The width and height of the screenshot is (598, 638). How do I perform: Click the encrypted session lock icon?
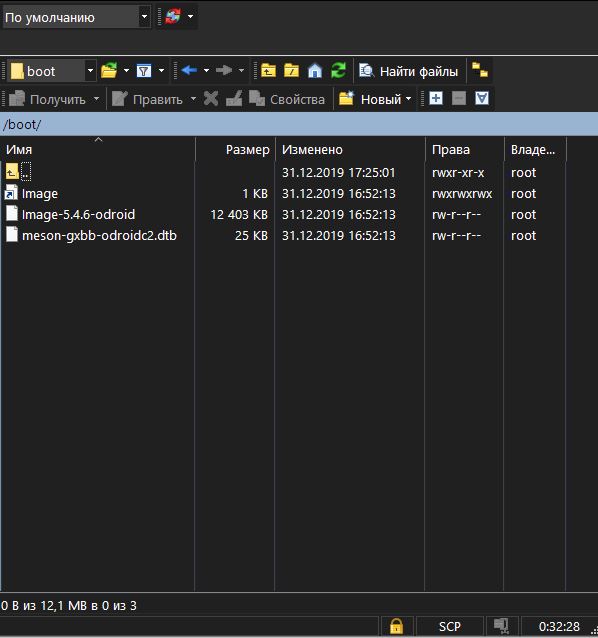396,626
